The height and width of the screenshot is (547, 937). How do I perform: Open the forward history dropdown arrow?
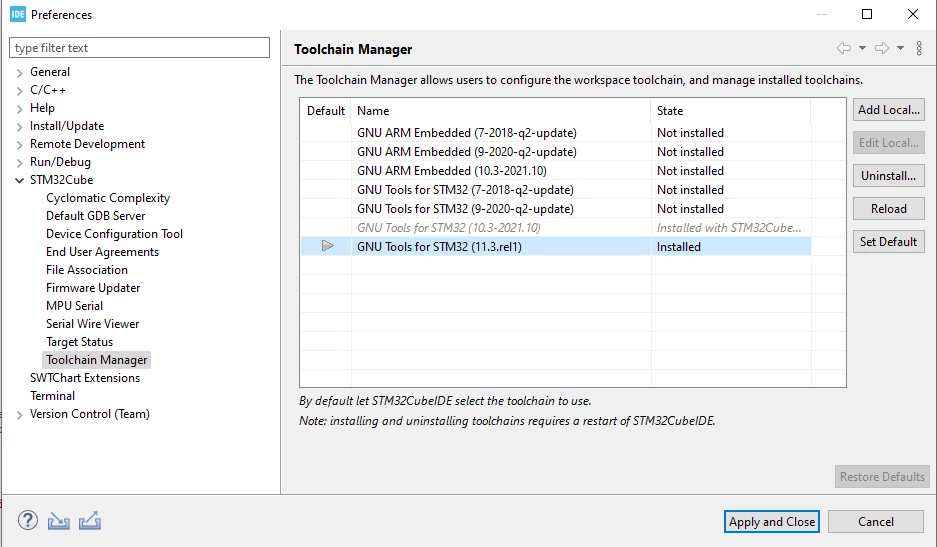pos(900,48)
